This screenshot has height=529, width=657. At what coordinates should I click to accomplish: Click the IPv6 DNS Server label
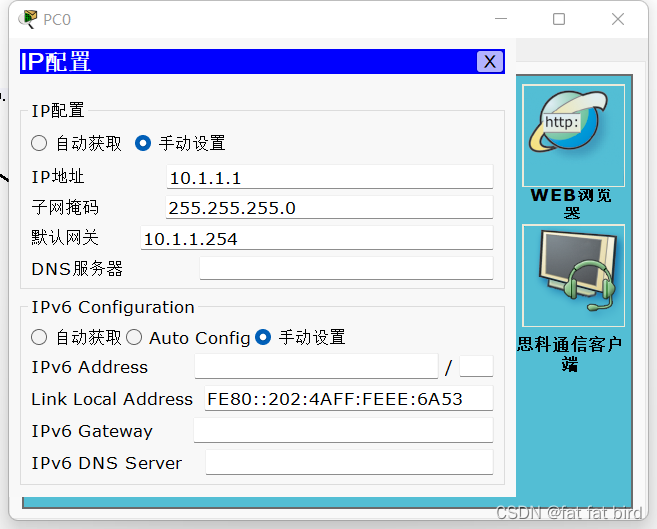(107, 463)
